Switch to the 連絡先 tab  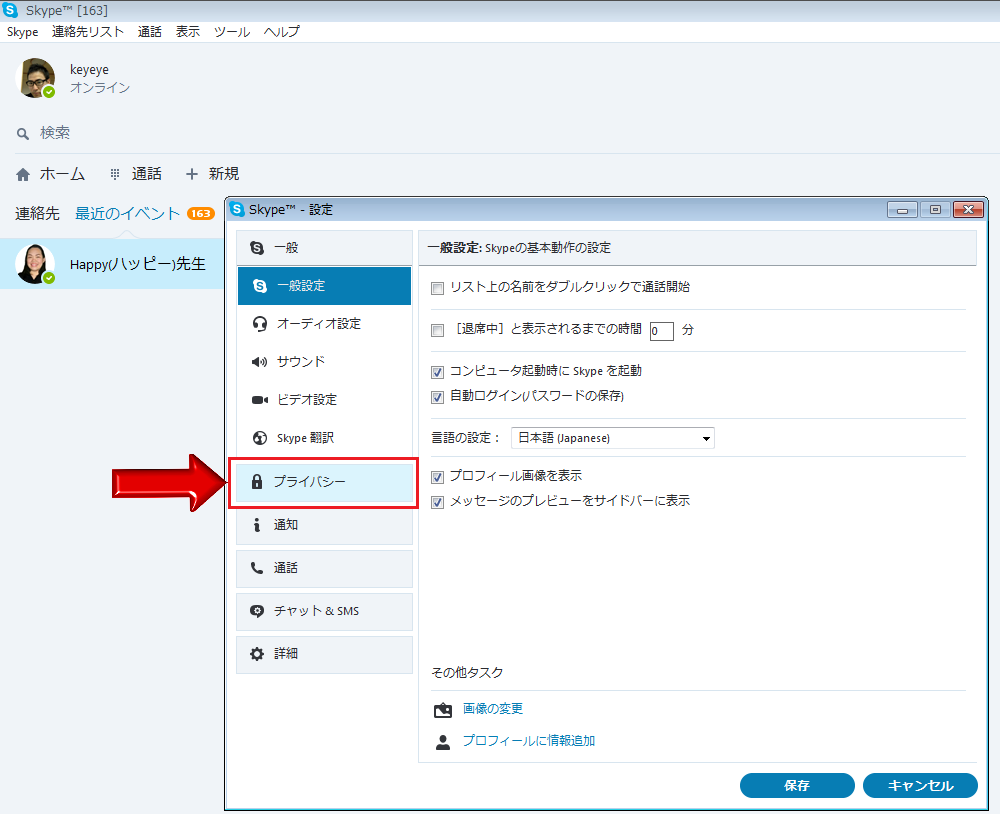(37, 214)
